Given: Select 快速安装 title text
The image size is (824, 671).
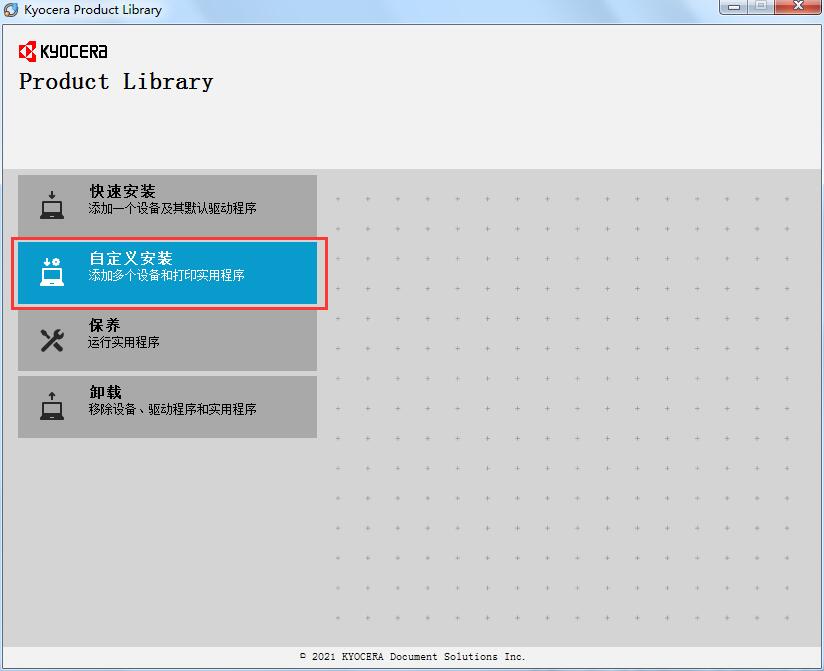Looking at the screenshot, I should pyautogui.click(x=122, y=191).
